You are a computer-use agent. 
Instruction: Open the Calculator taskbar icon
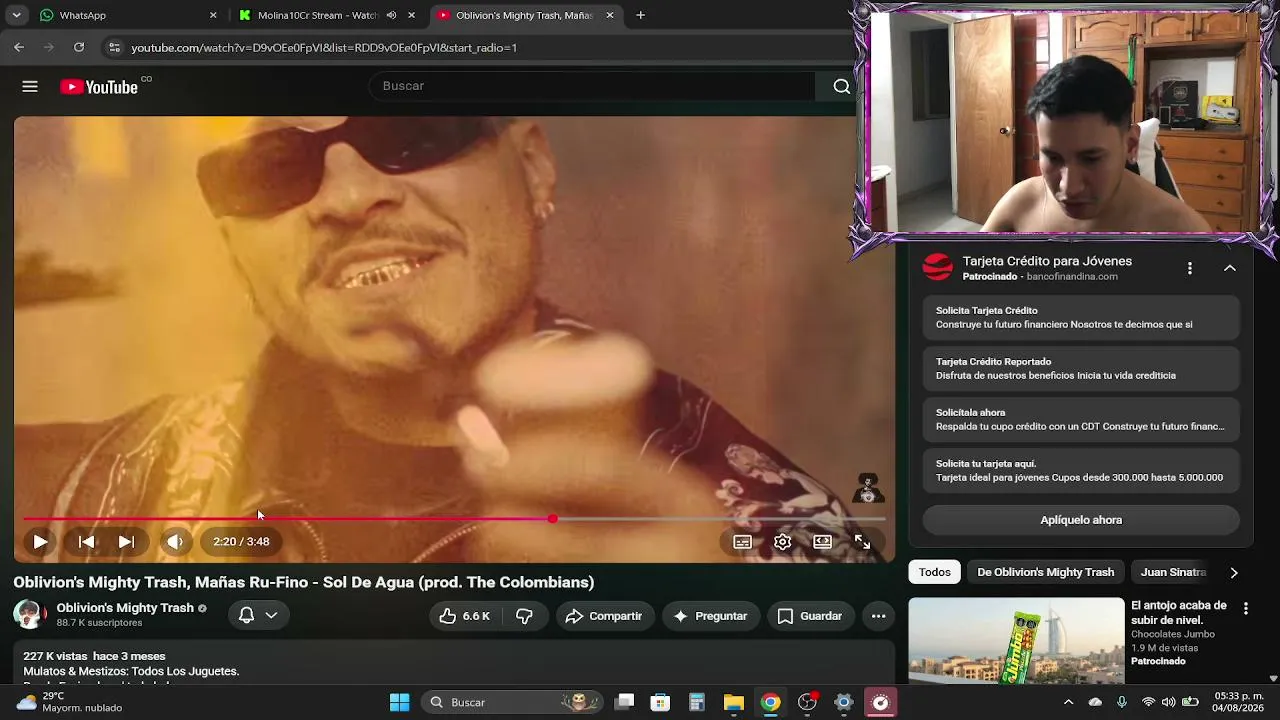point(697,702)
